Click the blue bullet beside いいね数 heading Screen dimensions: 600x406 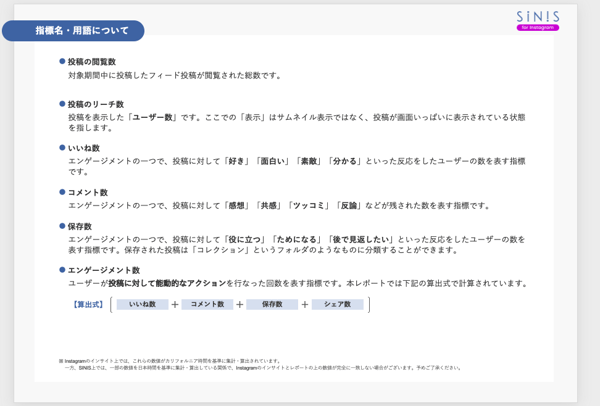click(x=62, y=148)
